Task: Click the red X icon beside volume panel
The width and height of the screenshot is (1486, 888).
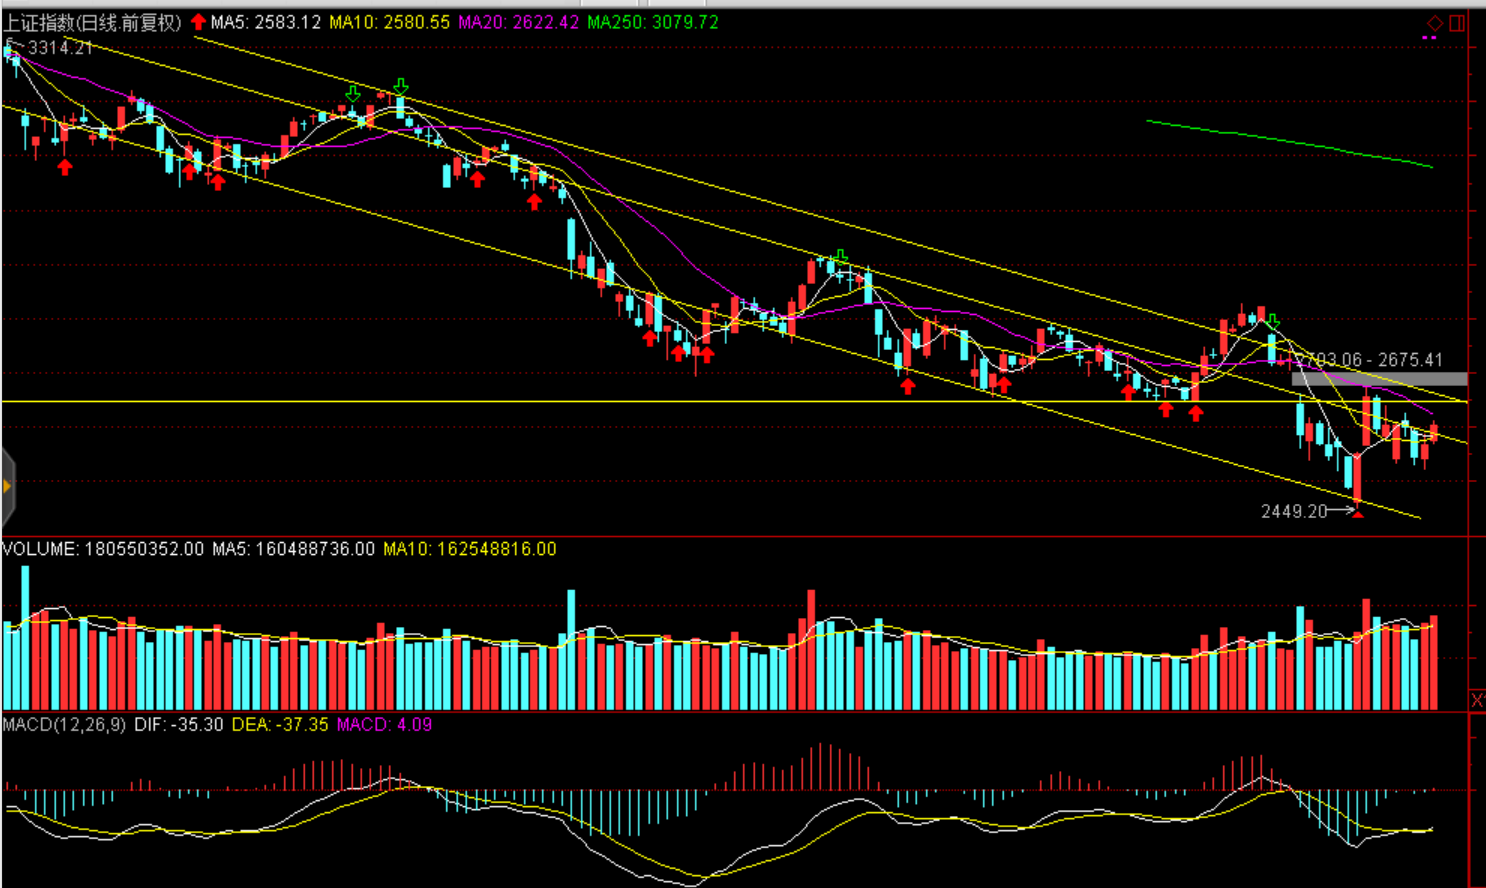Action: tap(1477, 700)
